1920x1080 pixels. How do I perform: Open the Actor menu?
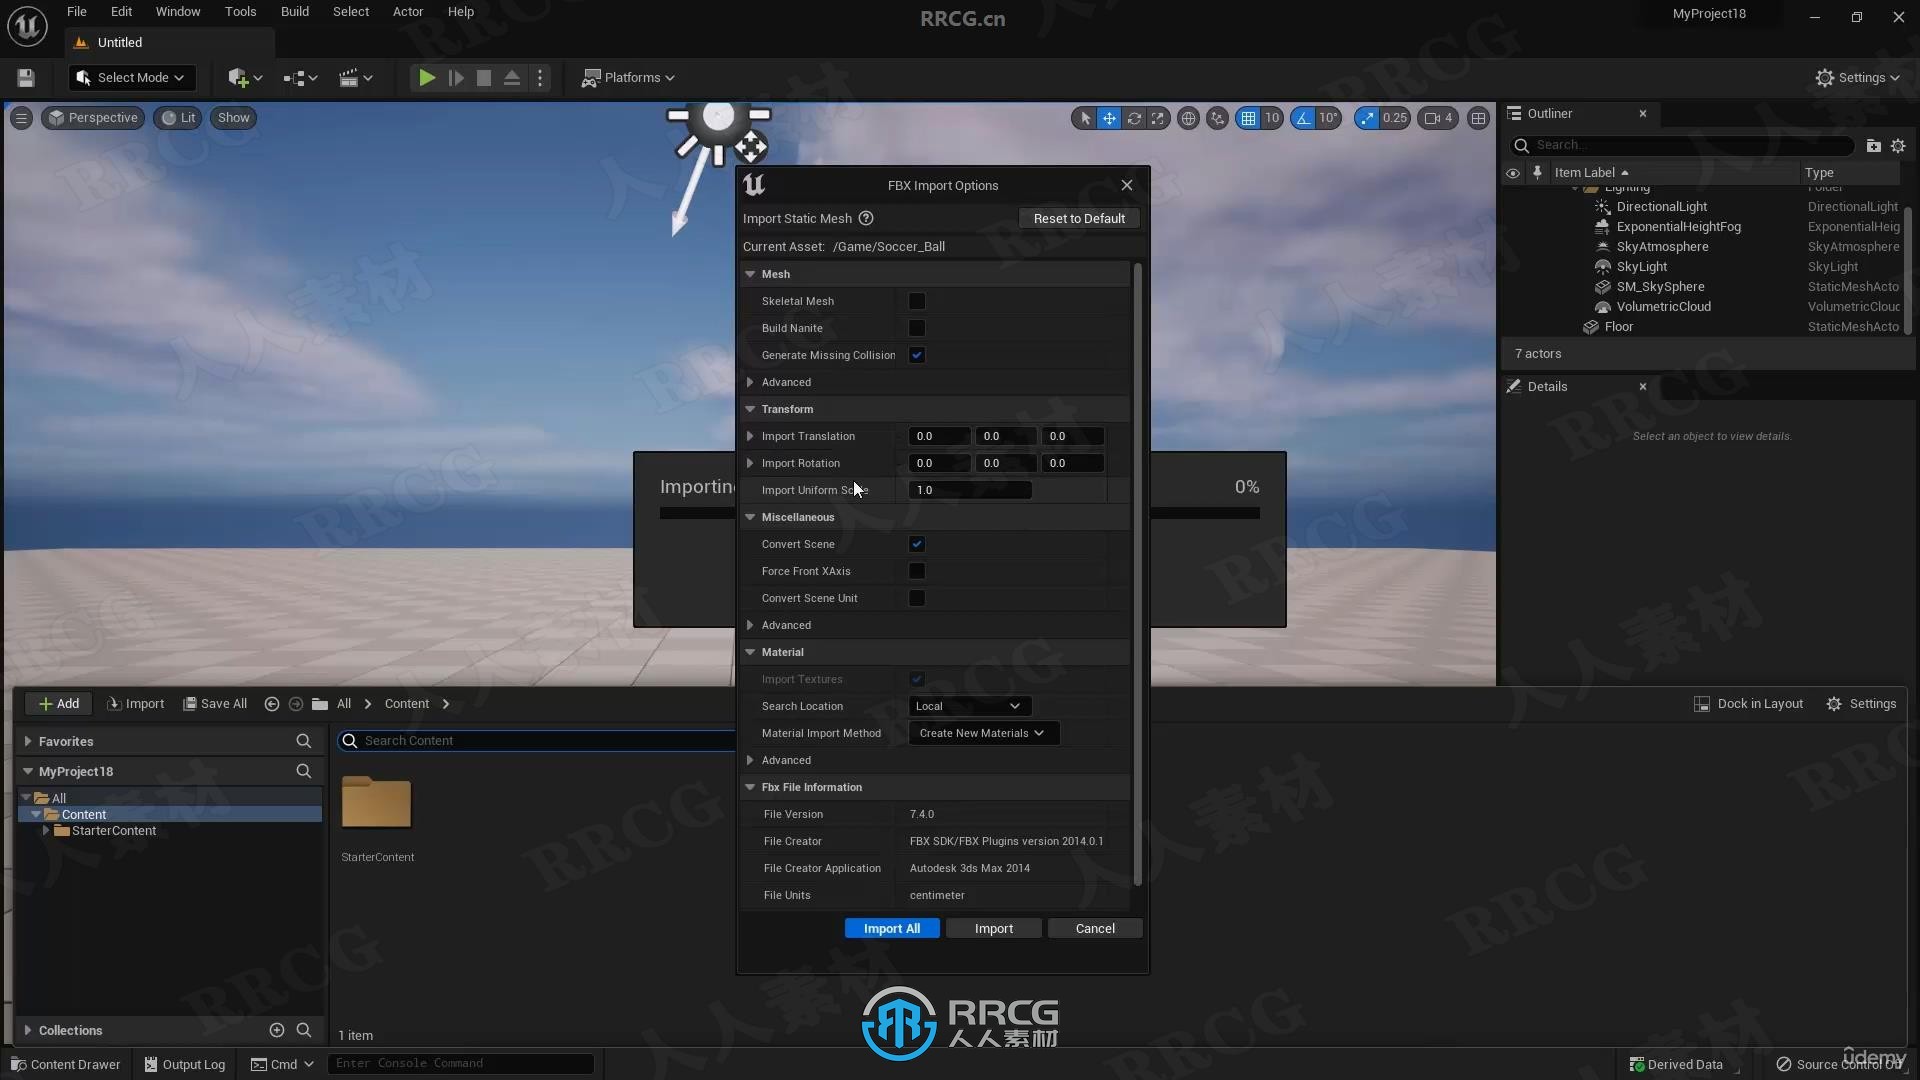click(x=408, y=12)
